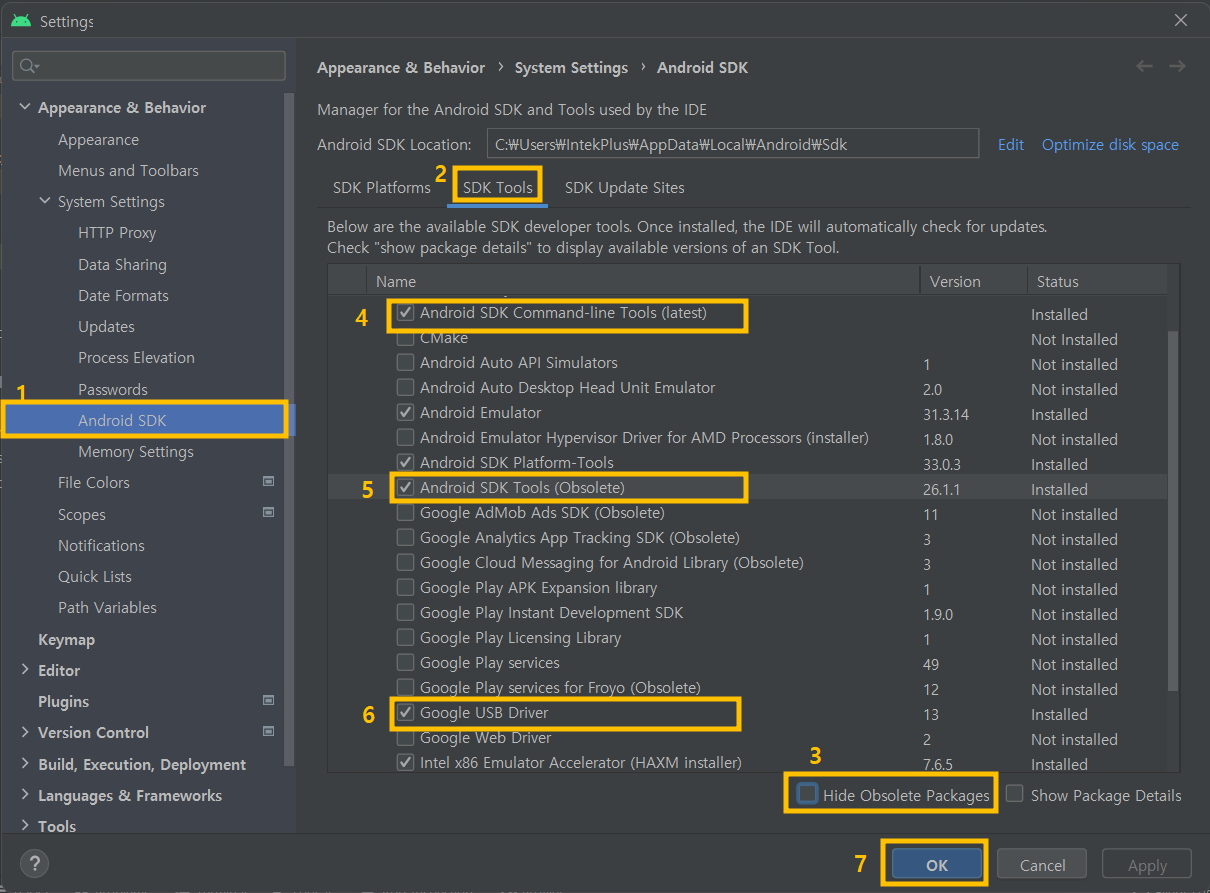
Task: Click the Edit SDK location link
Action: 1011,144
